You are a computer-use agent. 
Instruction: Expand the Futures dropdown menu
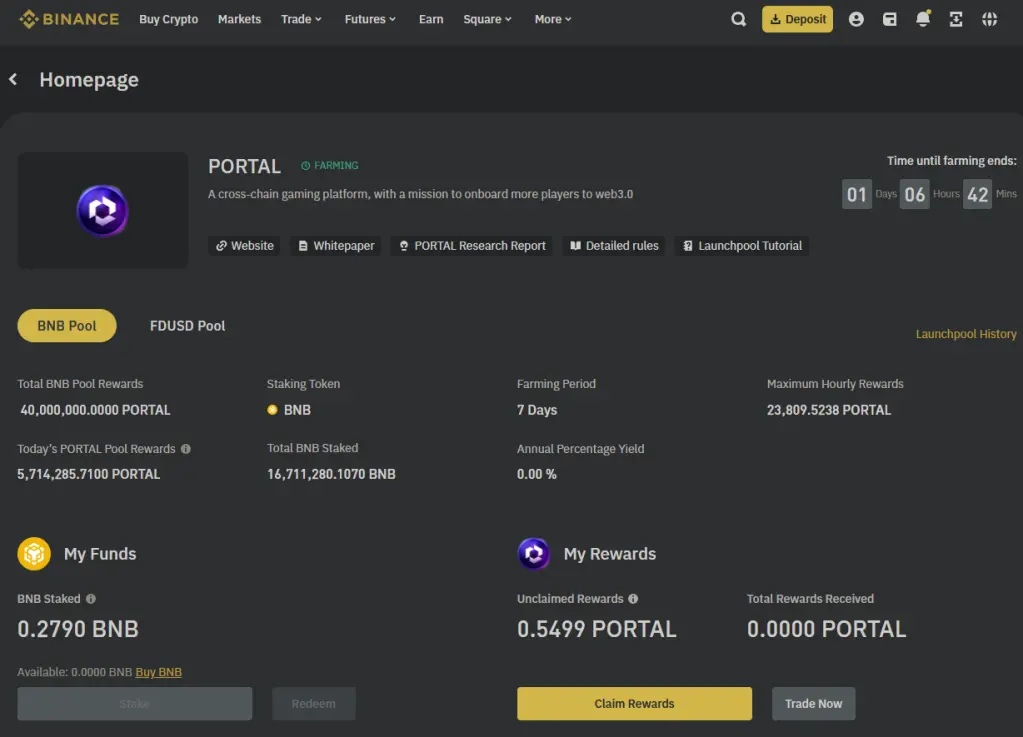tap(370, 20)
